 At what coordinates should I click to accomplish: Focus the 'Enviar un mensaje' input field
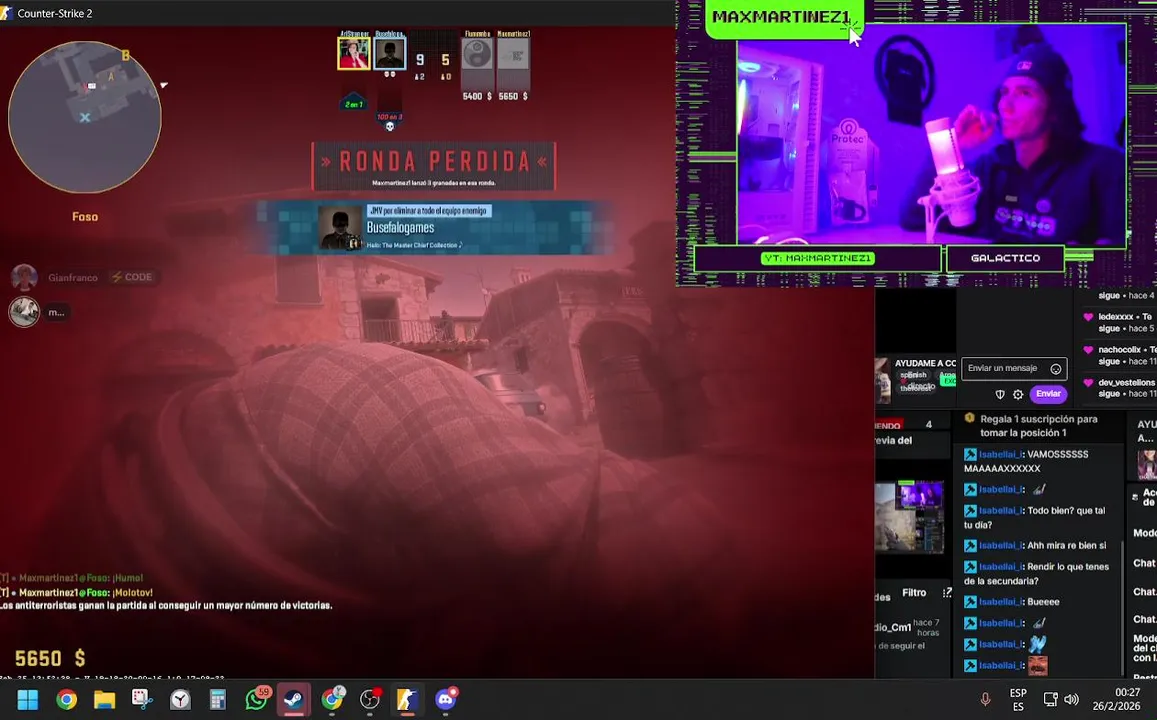click(x=1013, y=368)
